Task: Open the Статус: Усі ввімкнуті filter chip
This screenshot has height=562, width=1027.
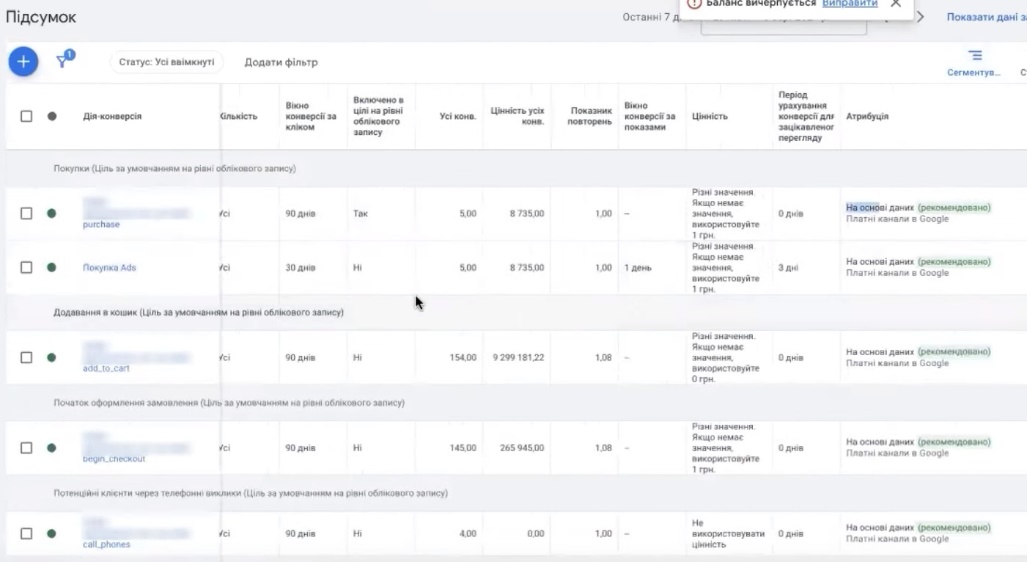Action: [166, 62]
